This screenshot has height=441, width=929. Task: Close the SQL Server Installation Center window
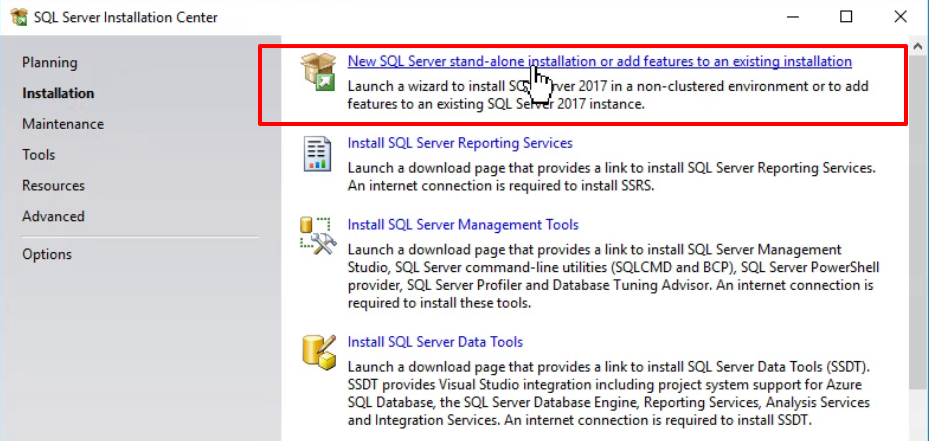[900, 17]
